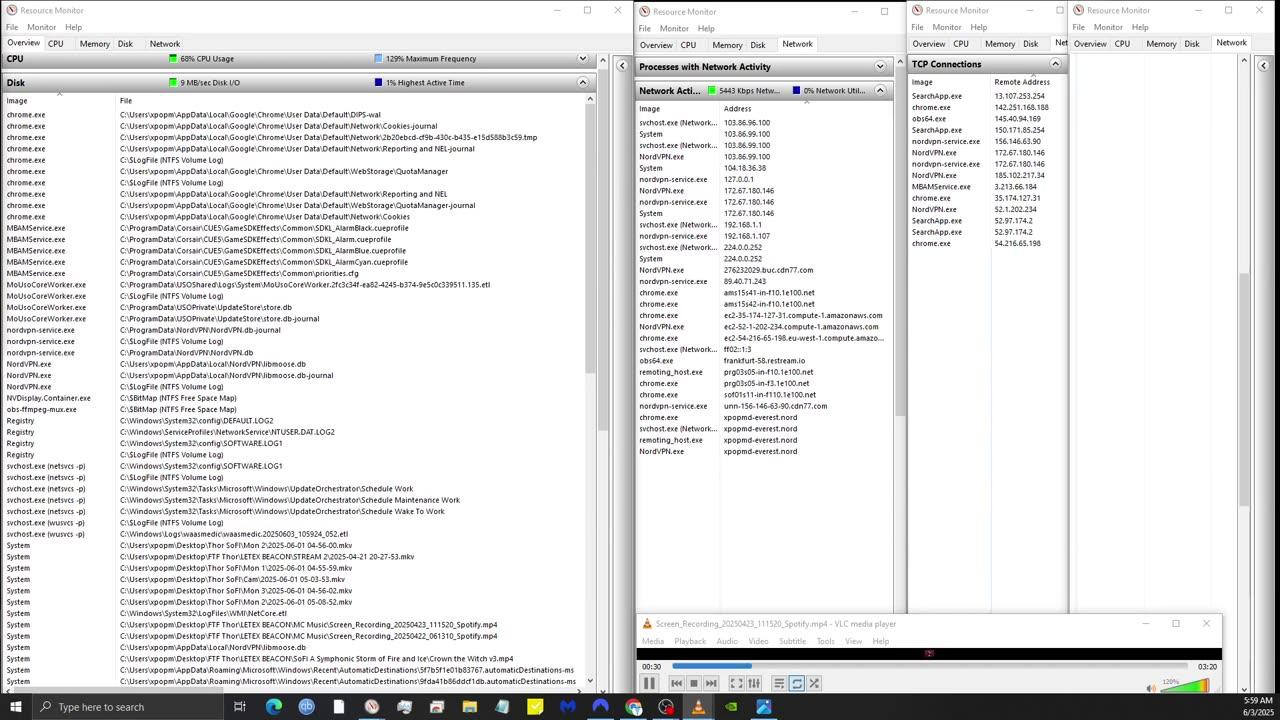Open VLC Audio menu
This screenshot has height=720, width=1280.
point(727,641)
